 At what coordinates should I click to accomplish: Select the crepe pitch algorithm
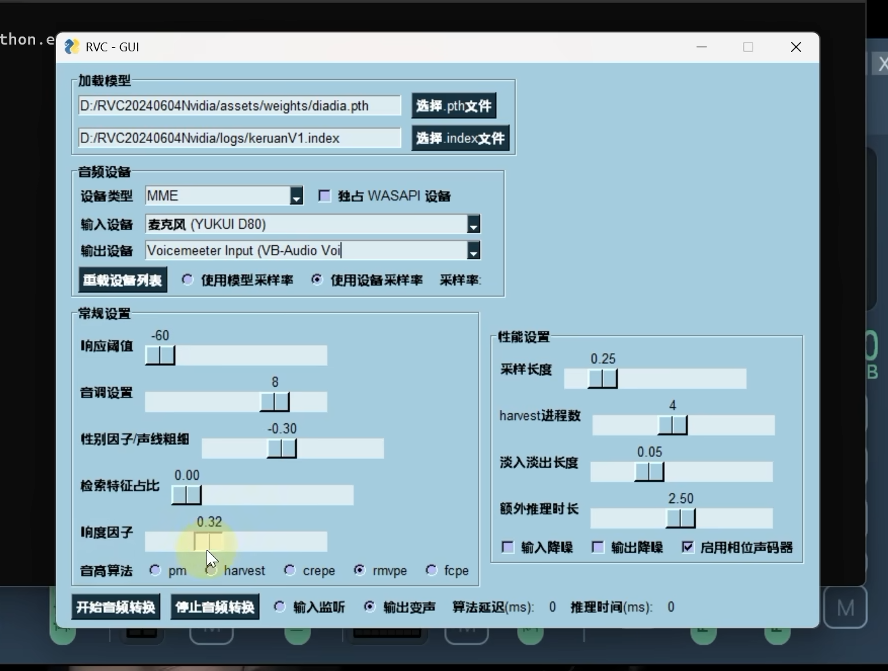click(290, 570)
